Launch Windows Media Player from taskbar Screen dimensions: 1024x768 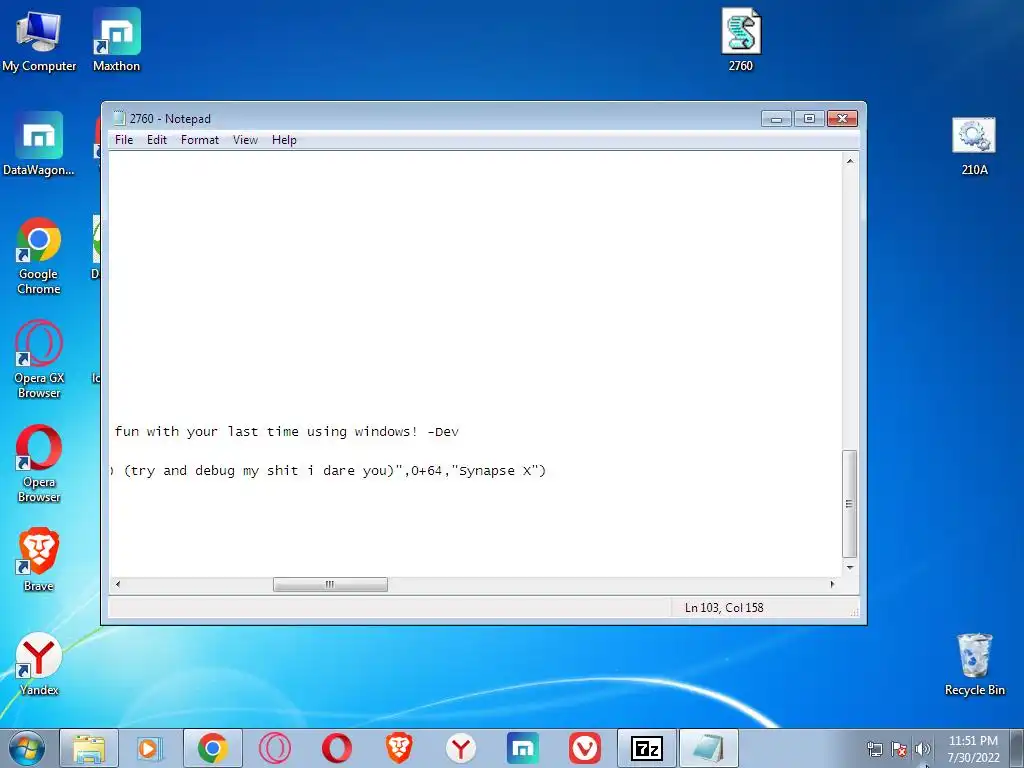(x=150, y=748)
